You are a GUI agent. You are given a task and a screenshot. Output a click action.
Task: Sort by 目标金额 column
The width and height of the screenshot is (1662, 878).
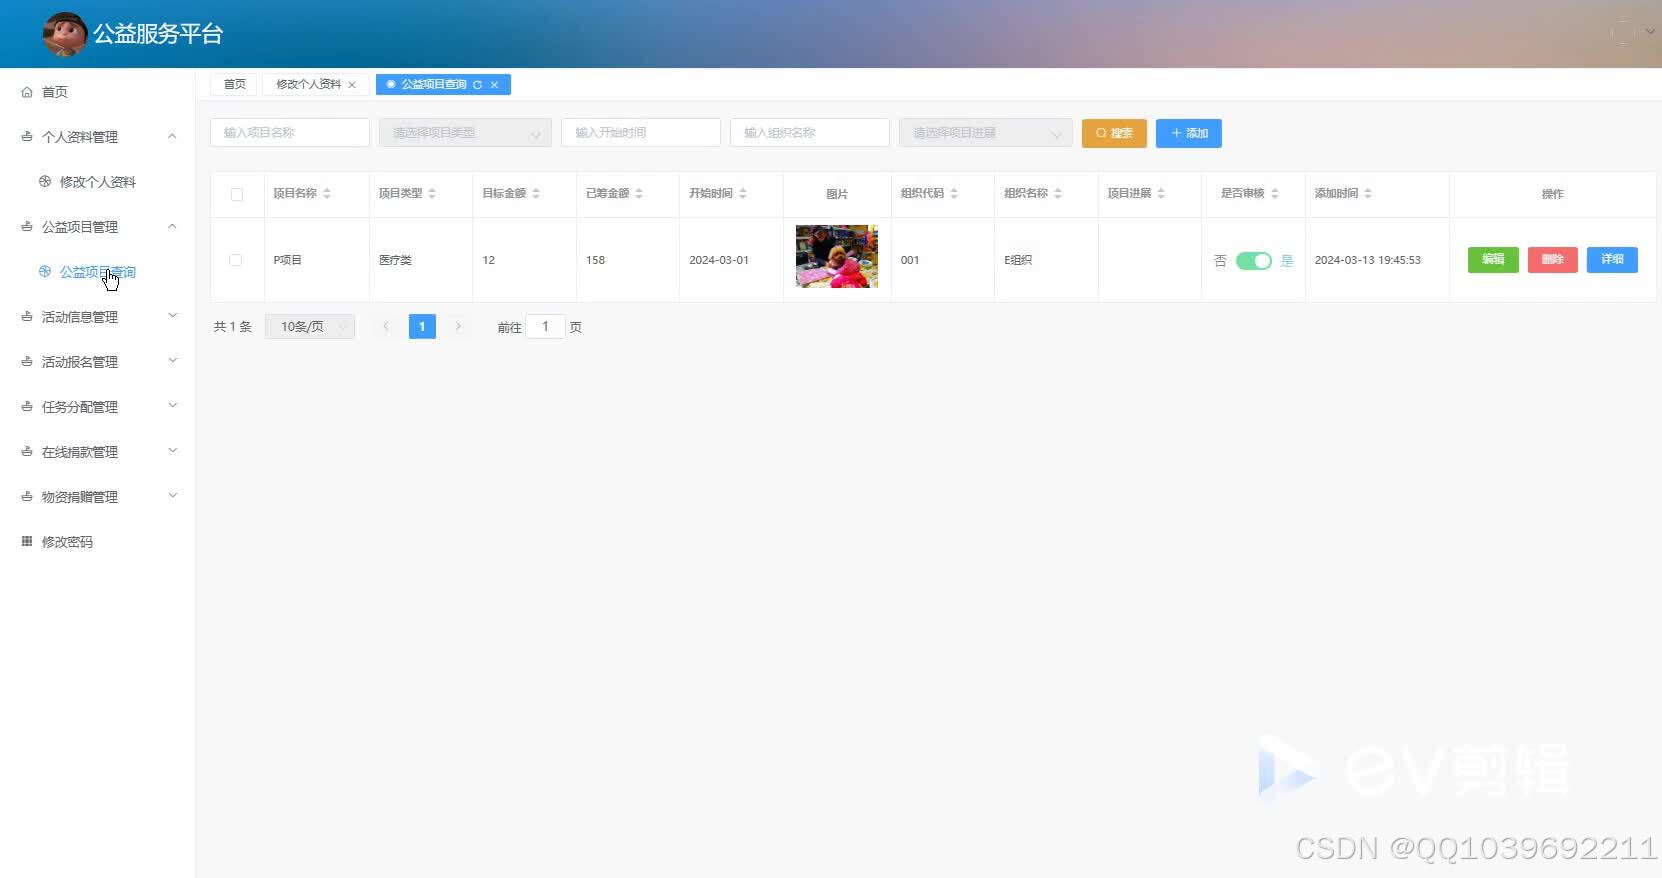click(536, 194)
